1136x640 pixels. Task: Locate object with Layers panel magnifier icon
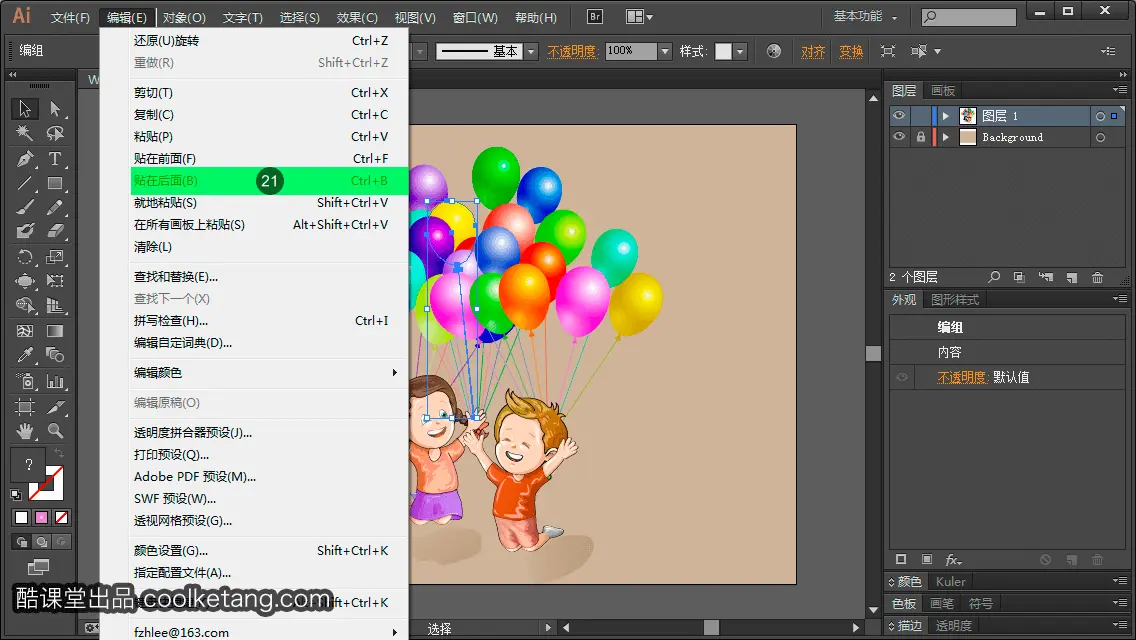[994, 278]
